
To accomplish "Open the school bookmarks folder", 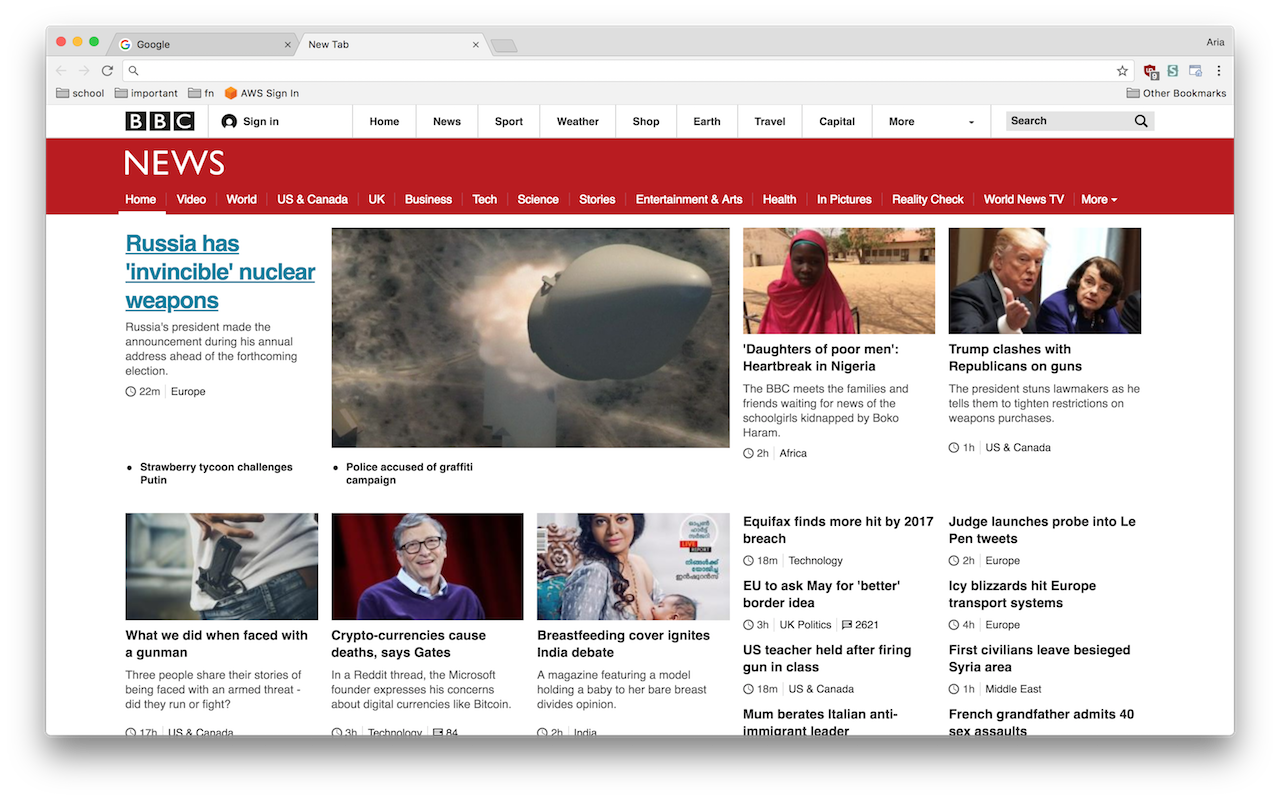I will pyautogui.click(x=80, y=93).
